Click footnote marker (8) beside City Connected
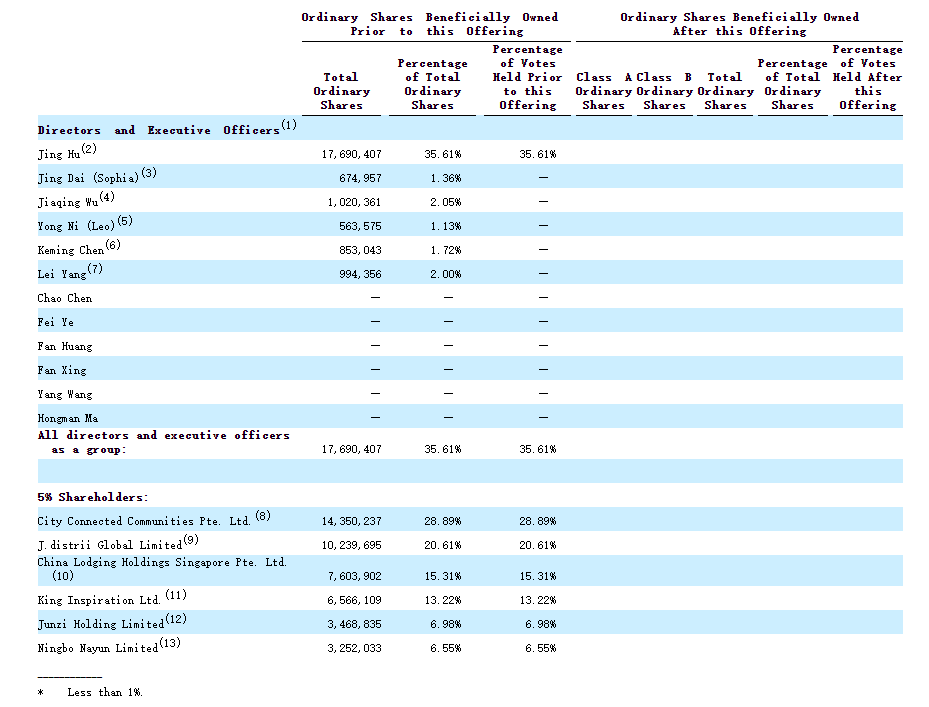Screen dimensions: 929x707 point(263,516)
